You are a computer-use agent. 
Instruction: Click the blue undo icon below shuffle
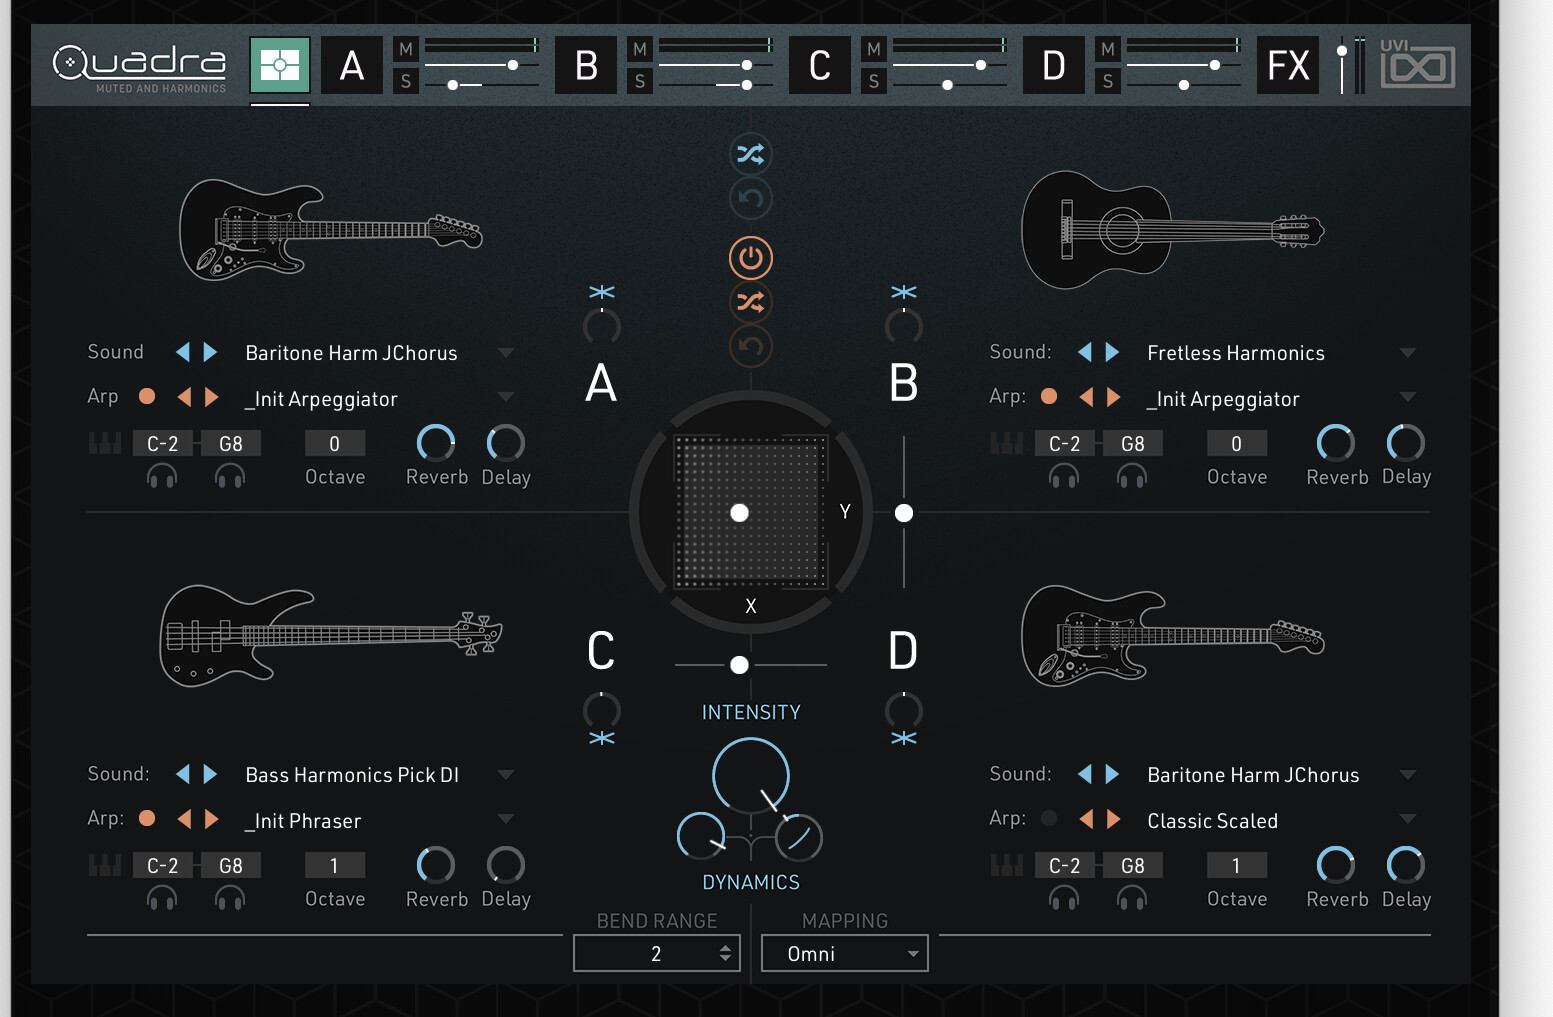click(x=751, y=198)
